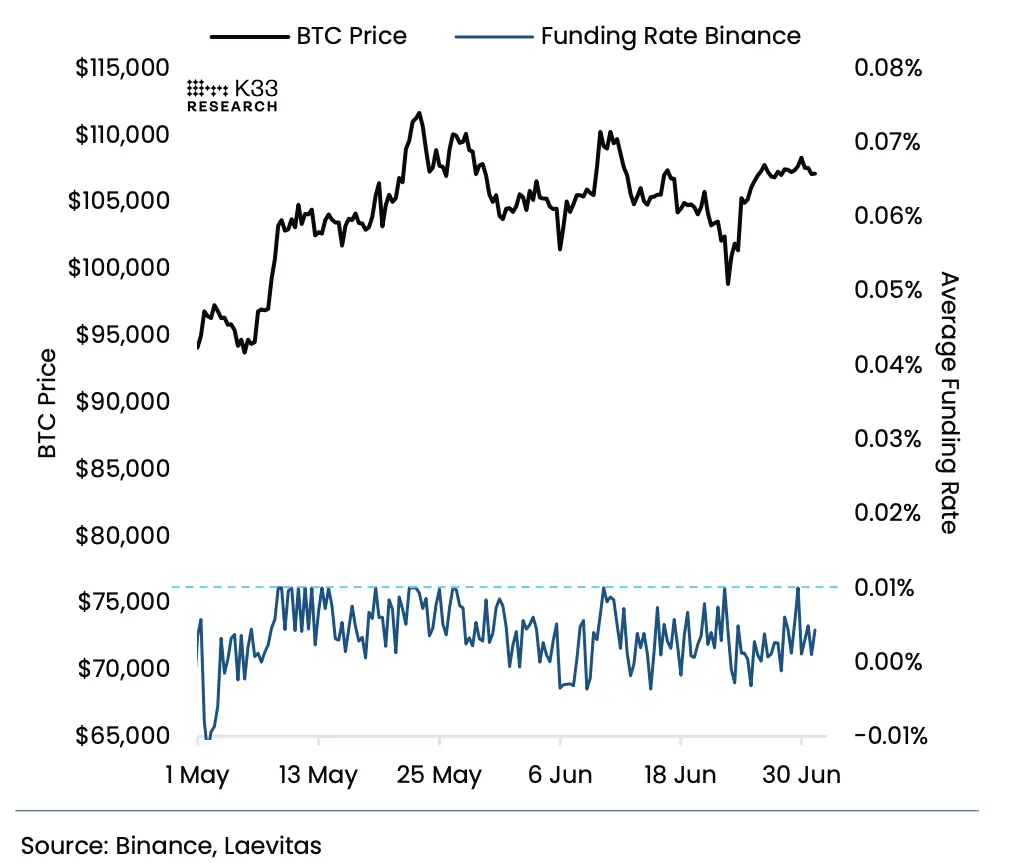Click the 1 May date label
Viewport: 1032px width, 868px height.
pos(196,775)
